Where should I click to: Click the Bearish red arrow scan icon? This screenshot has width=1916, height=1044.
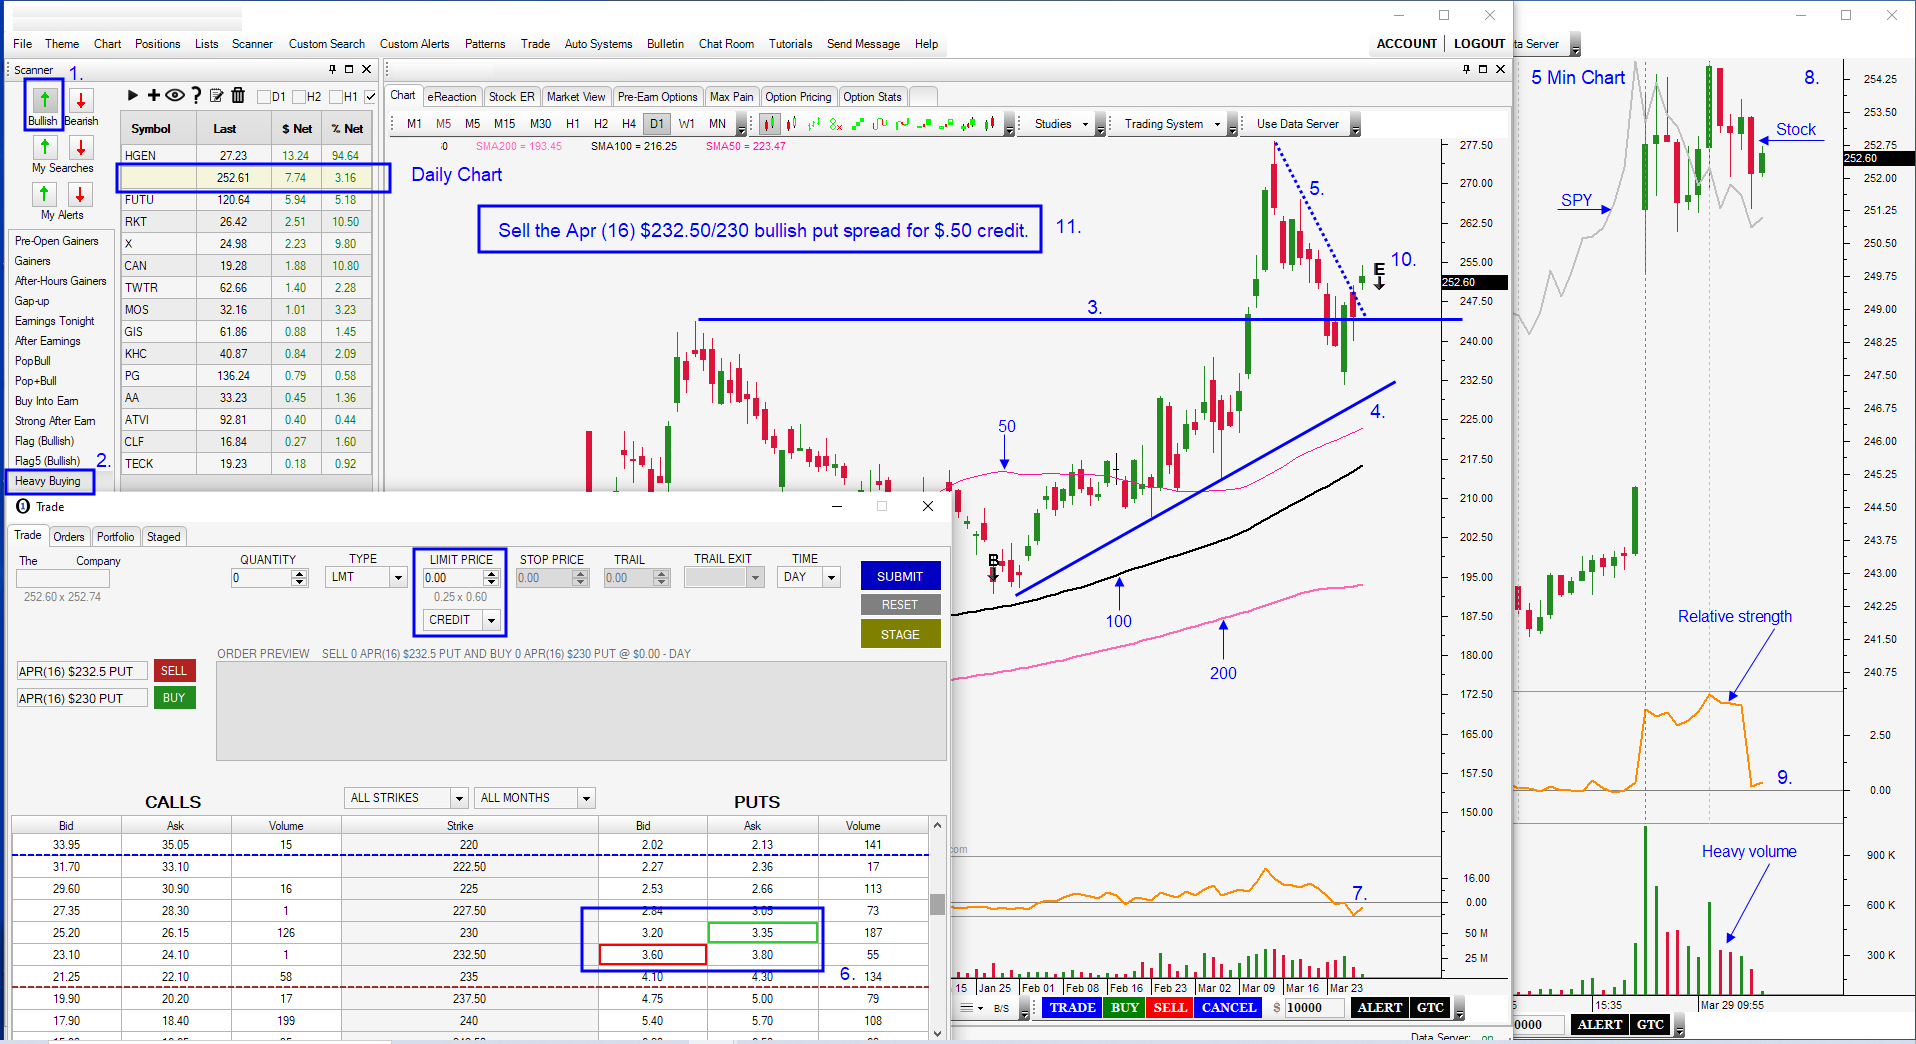coord(81,100)
